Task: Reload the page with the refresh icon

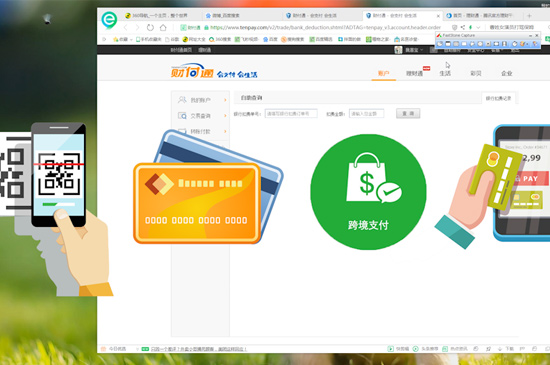Action: tap(150, 27)
